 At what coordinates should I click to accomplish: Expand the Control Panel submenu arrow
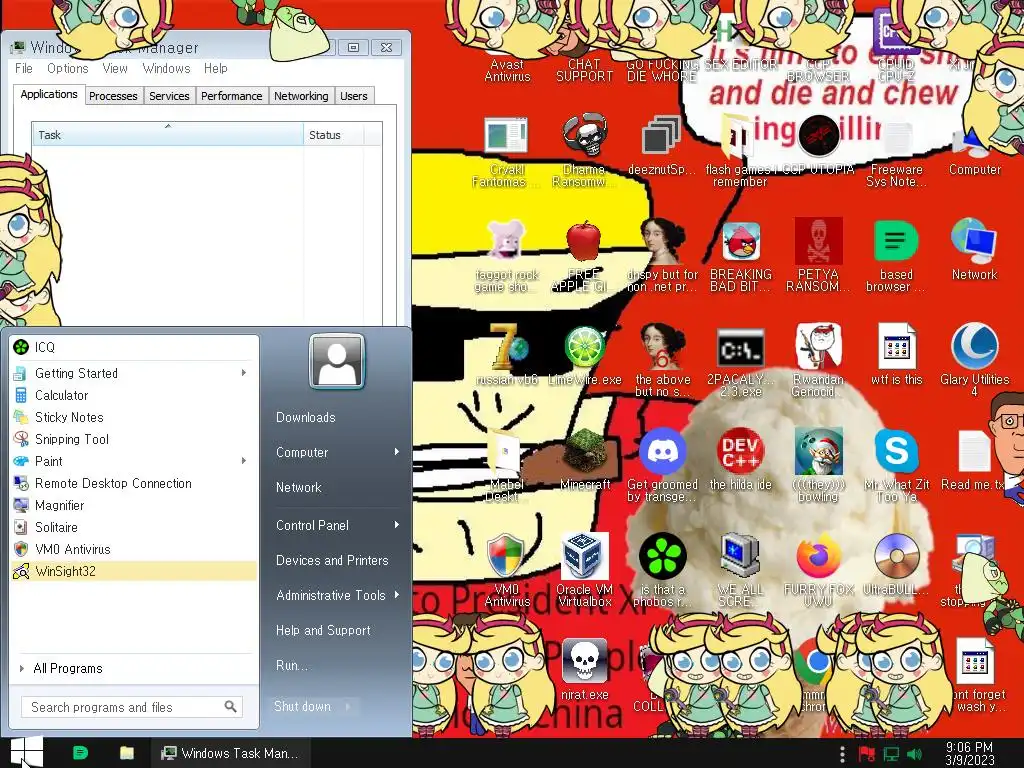click(x=396, y=525)
